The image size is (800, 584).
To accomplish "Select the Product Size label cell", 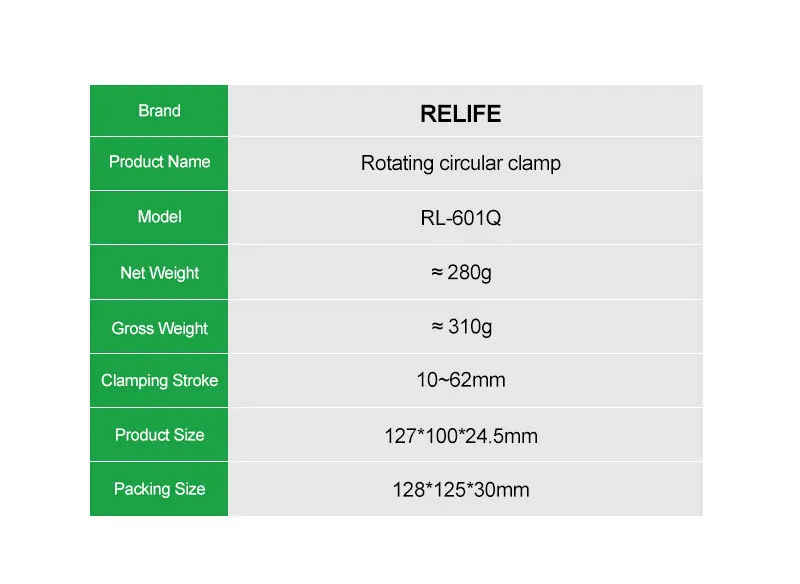I will coord(159,435).
